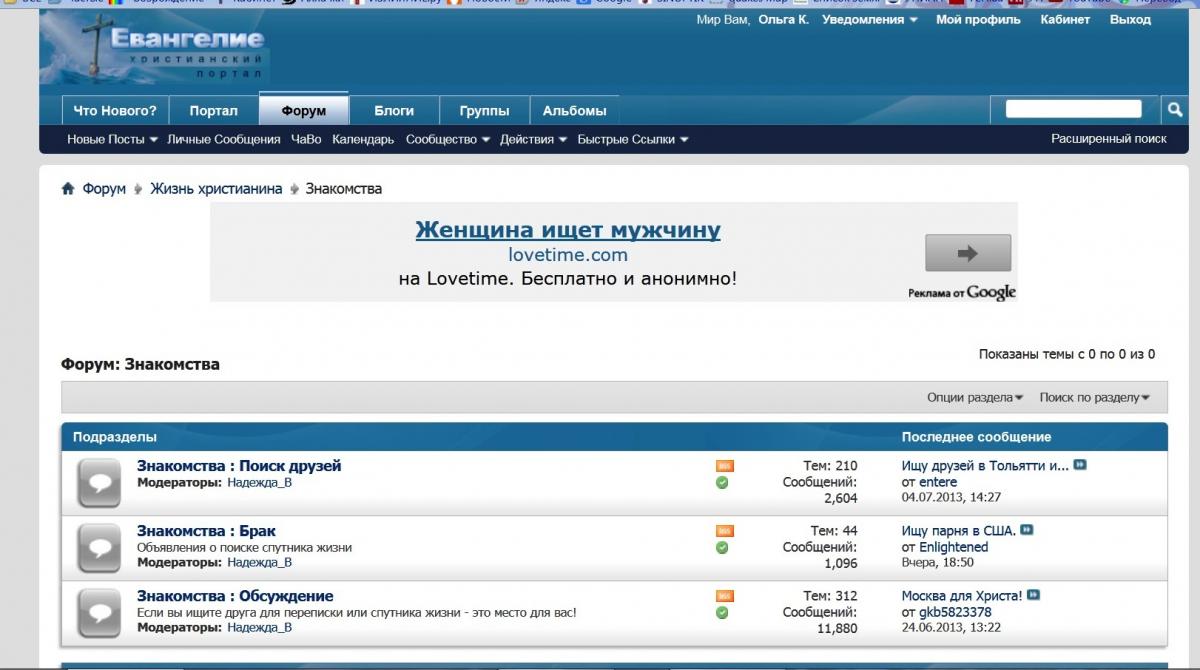The height and width of the screenshot is (670, 1200).
Task: Open moderator Надежда_В profile under Поиск друзей
Action: point(259,483)
